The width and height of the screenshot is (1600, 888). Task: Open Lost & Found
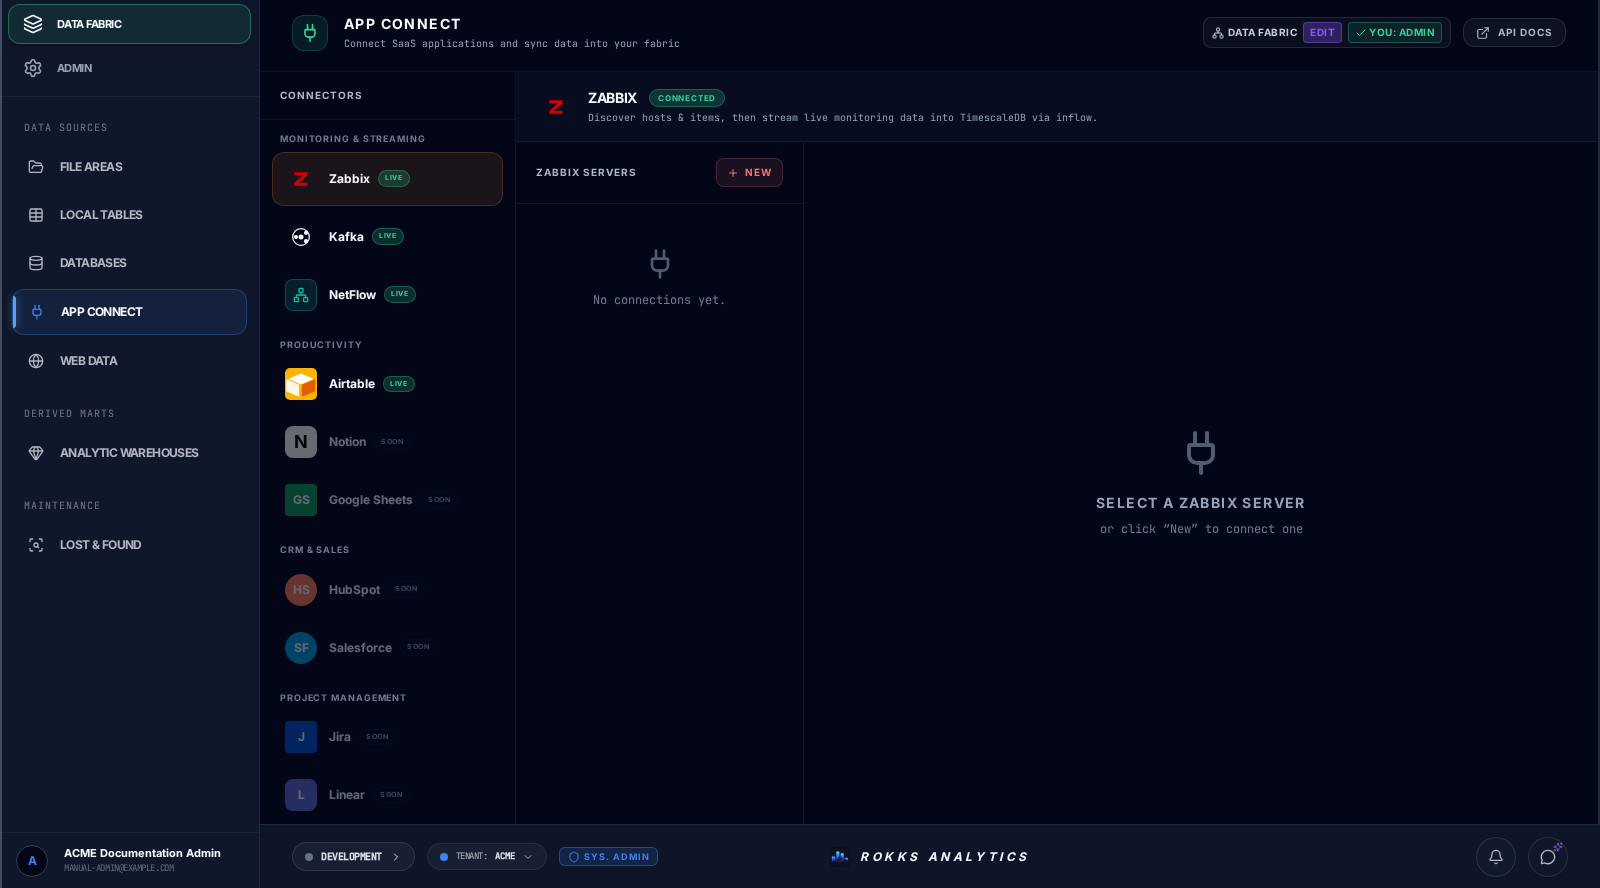coord(129,545)
